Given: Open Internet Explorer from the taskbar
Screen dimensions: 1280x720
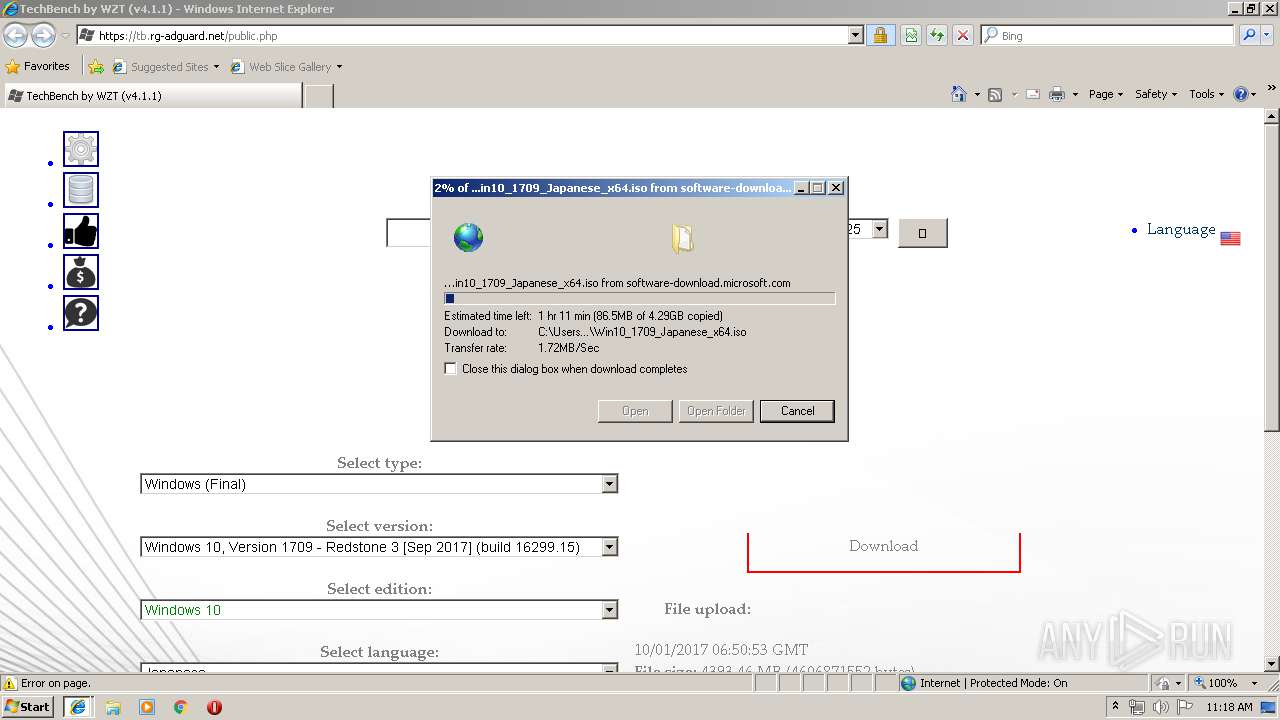Looking at the screenshot, I should [x=77, y=707].
